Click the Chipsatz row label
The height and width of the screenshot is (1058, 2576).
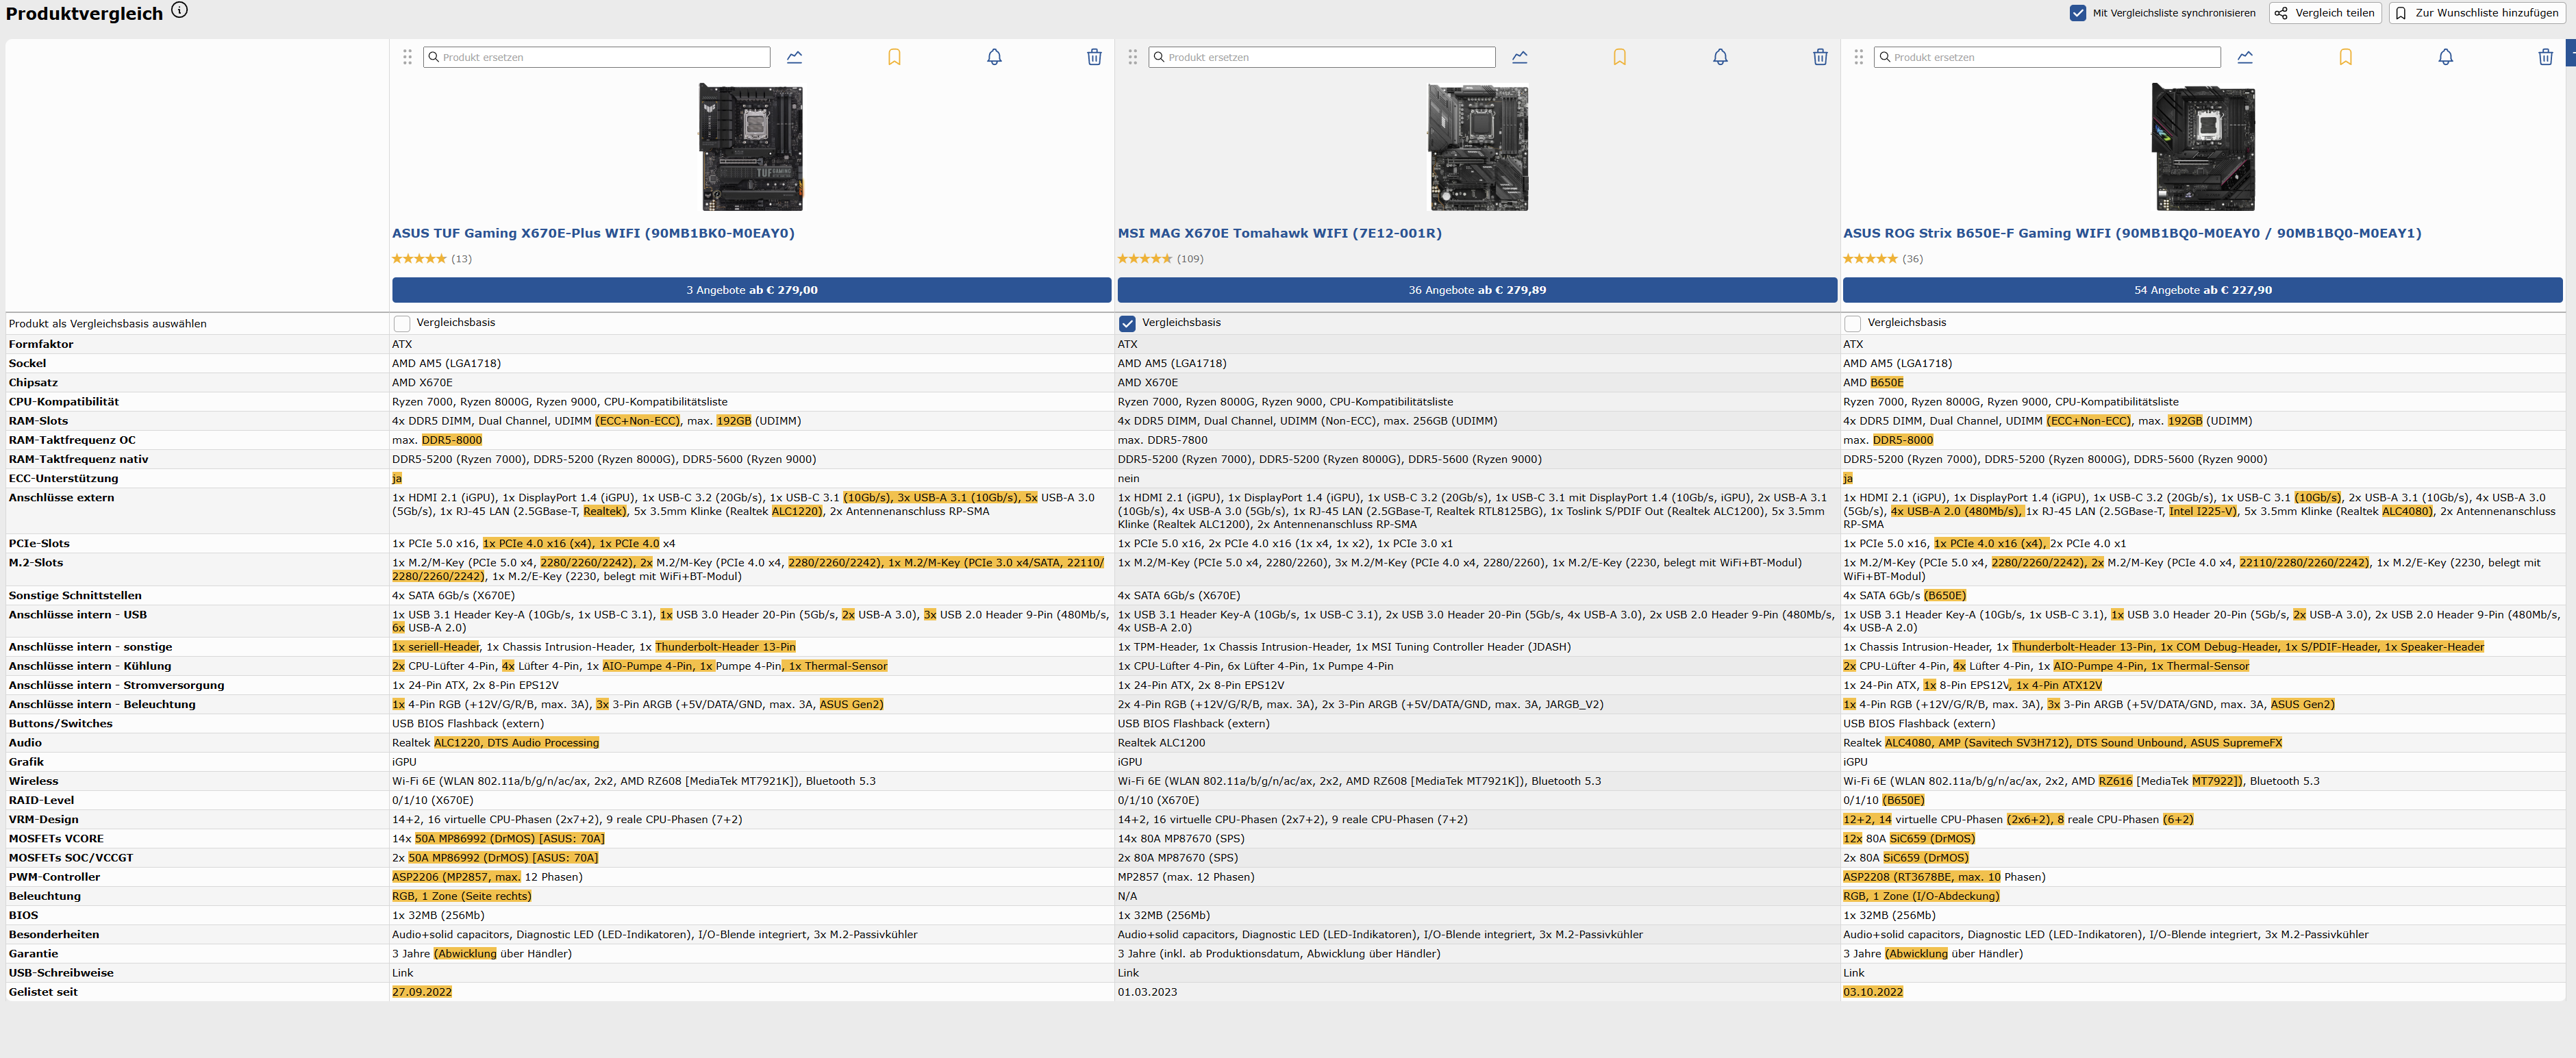pos(33,383)
